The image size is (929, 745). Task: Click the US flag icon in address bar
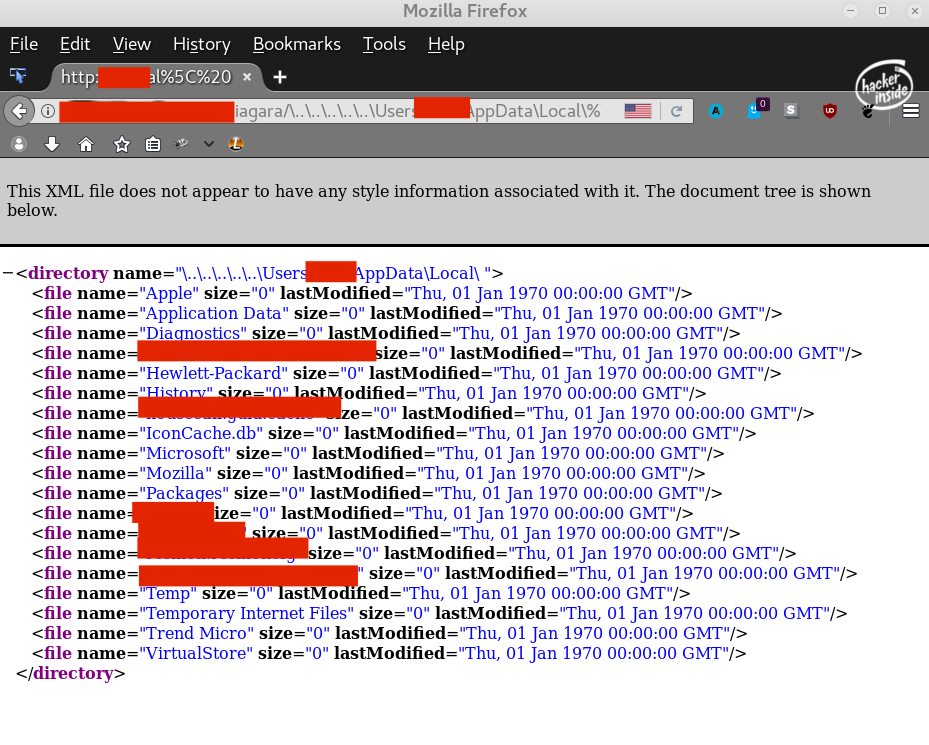pyautogui.click(x=638, y=111)
